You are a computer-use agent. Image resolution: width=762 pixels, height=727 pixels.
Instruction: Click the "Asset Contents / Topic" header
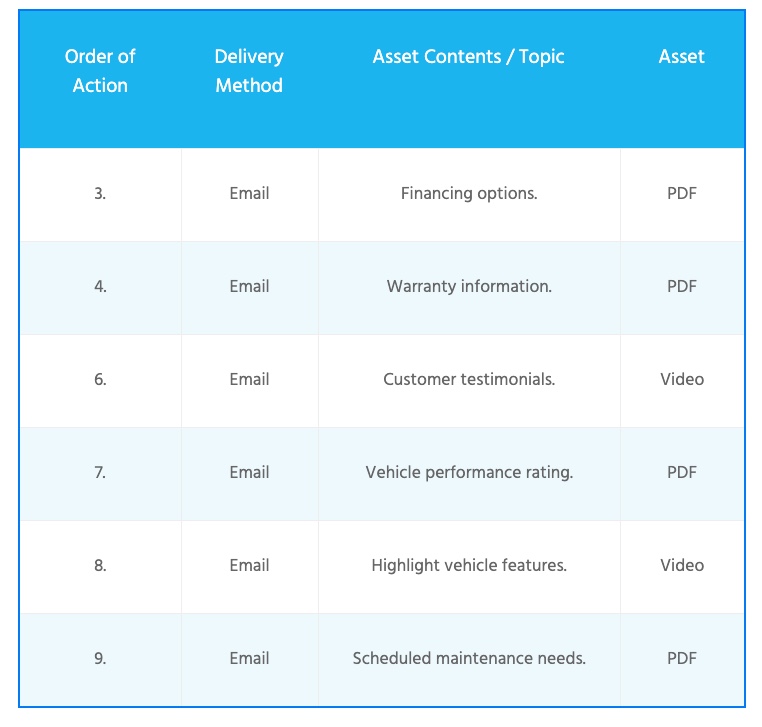coord(468,57)
